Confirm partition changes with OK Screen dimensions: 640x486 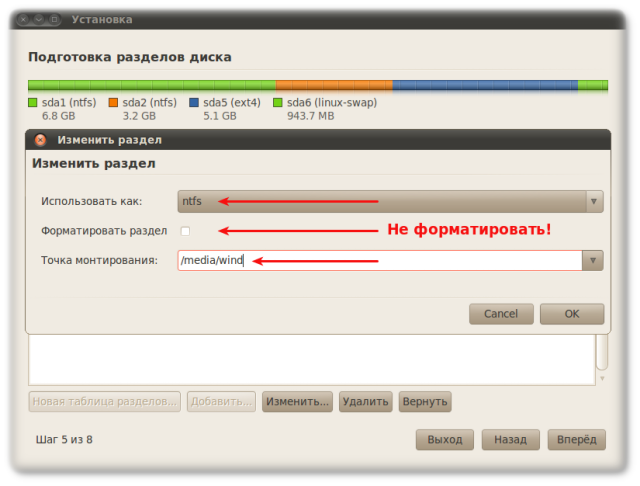click(571, 314)
